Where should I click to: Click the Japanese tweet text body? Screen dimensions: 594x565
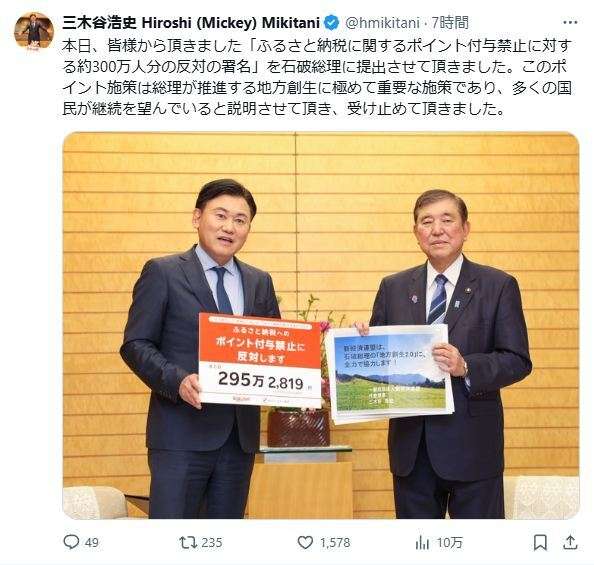point(316,77)
